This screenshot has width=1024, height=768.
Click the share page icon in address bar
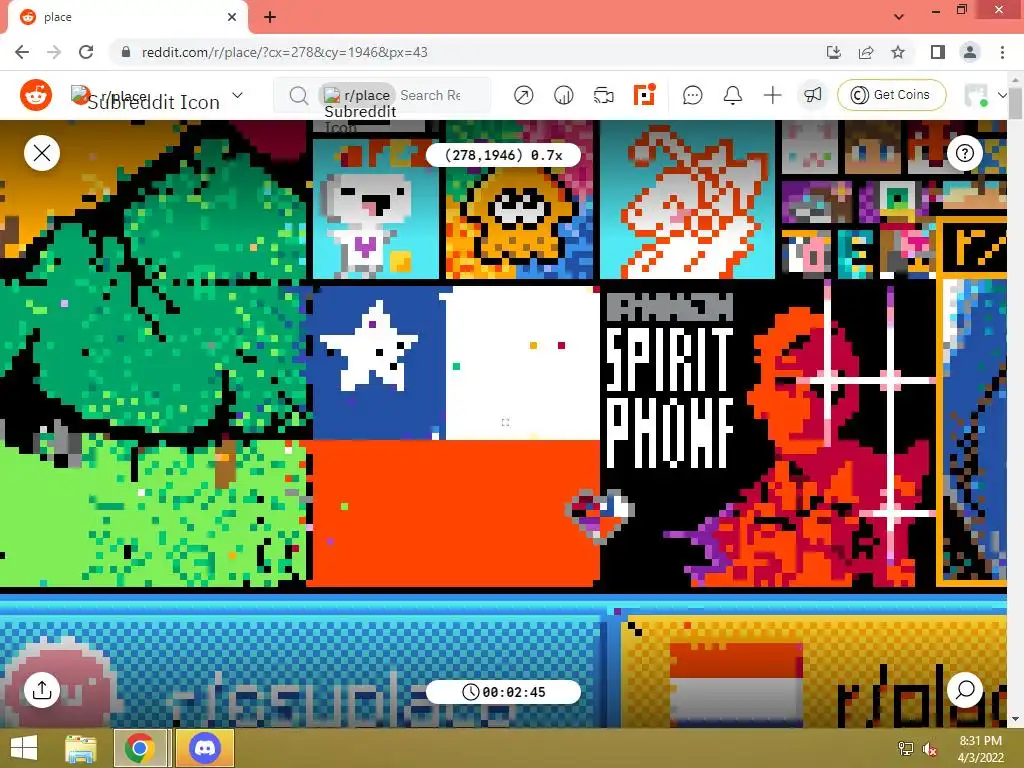[866, 52]
